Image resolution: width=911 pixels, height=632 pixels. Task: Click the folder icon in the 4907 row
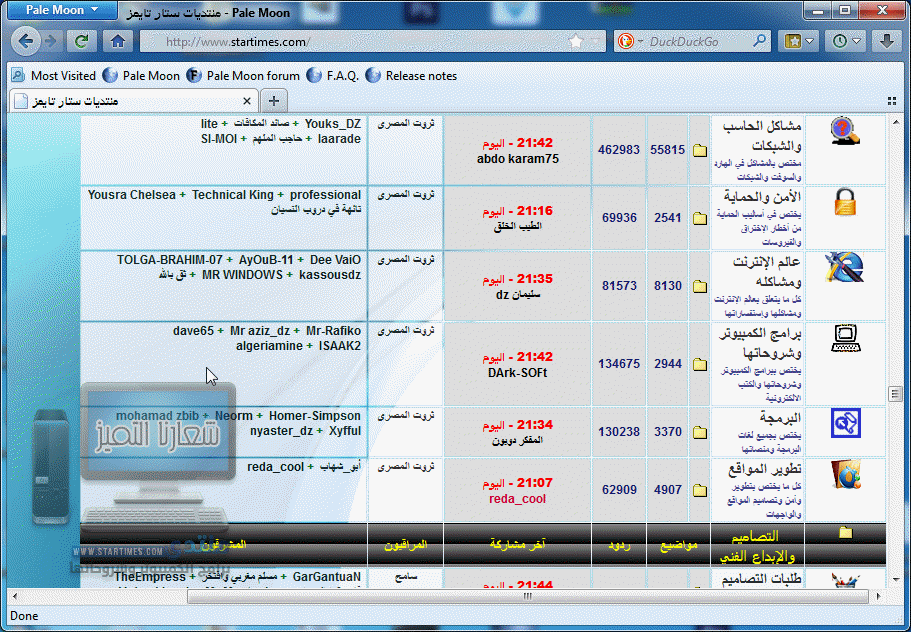pos(700,490)
